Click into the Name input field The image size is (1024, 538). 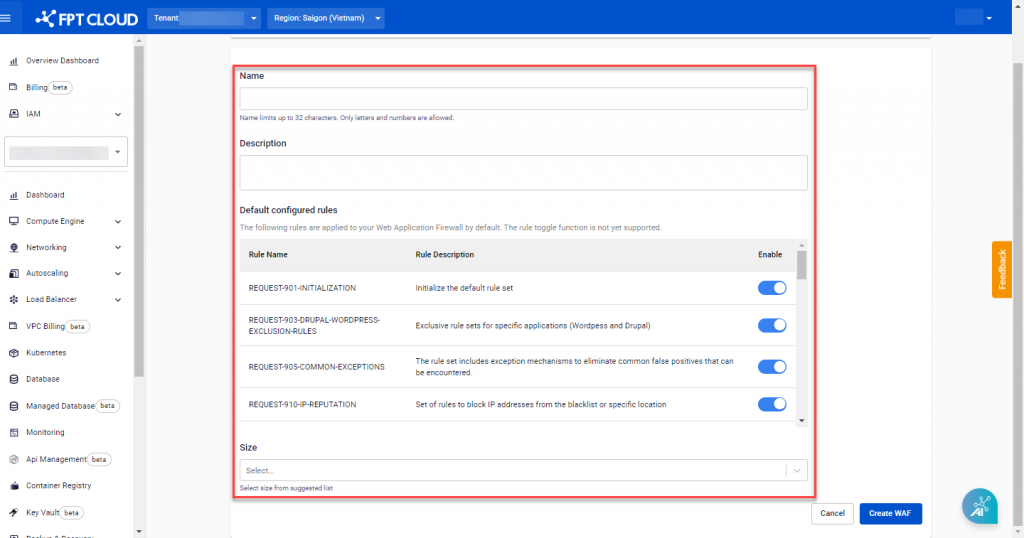point(523,98)
